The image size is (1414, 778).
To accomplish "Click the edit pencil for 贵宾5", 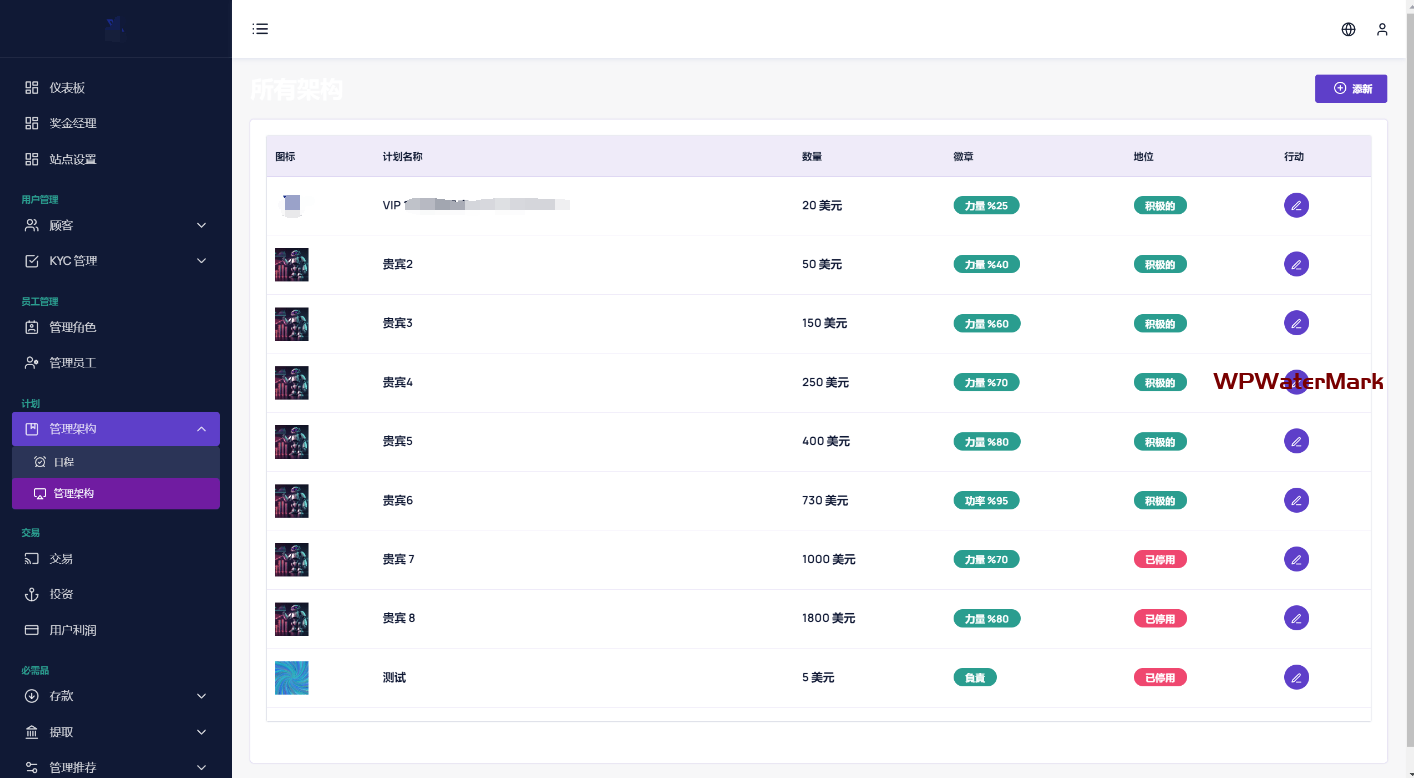I will 1296,441.
